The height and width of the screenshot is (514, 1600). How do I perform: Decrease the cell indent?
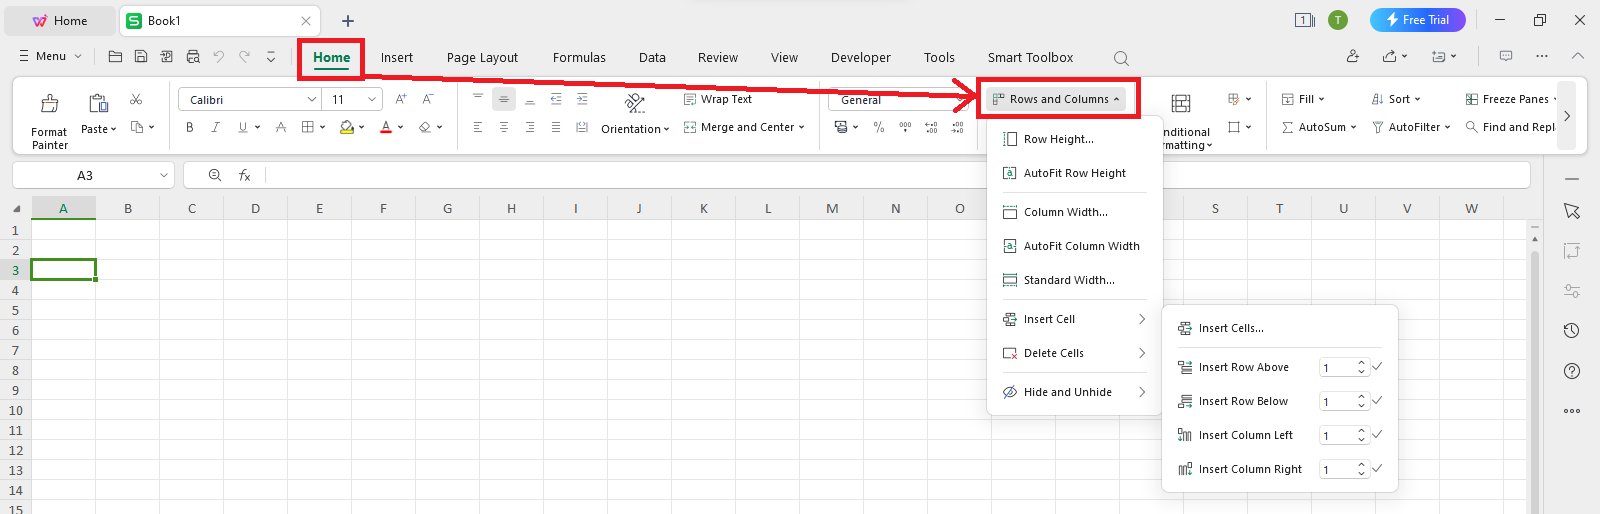tap(556, 99)
